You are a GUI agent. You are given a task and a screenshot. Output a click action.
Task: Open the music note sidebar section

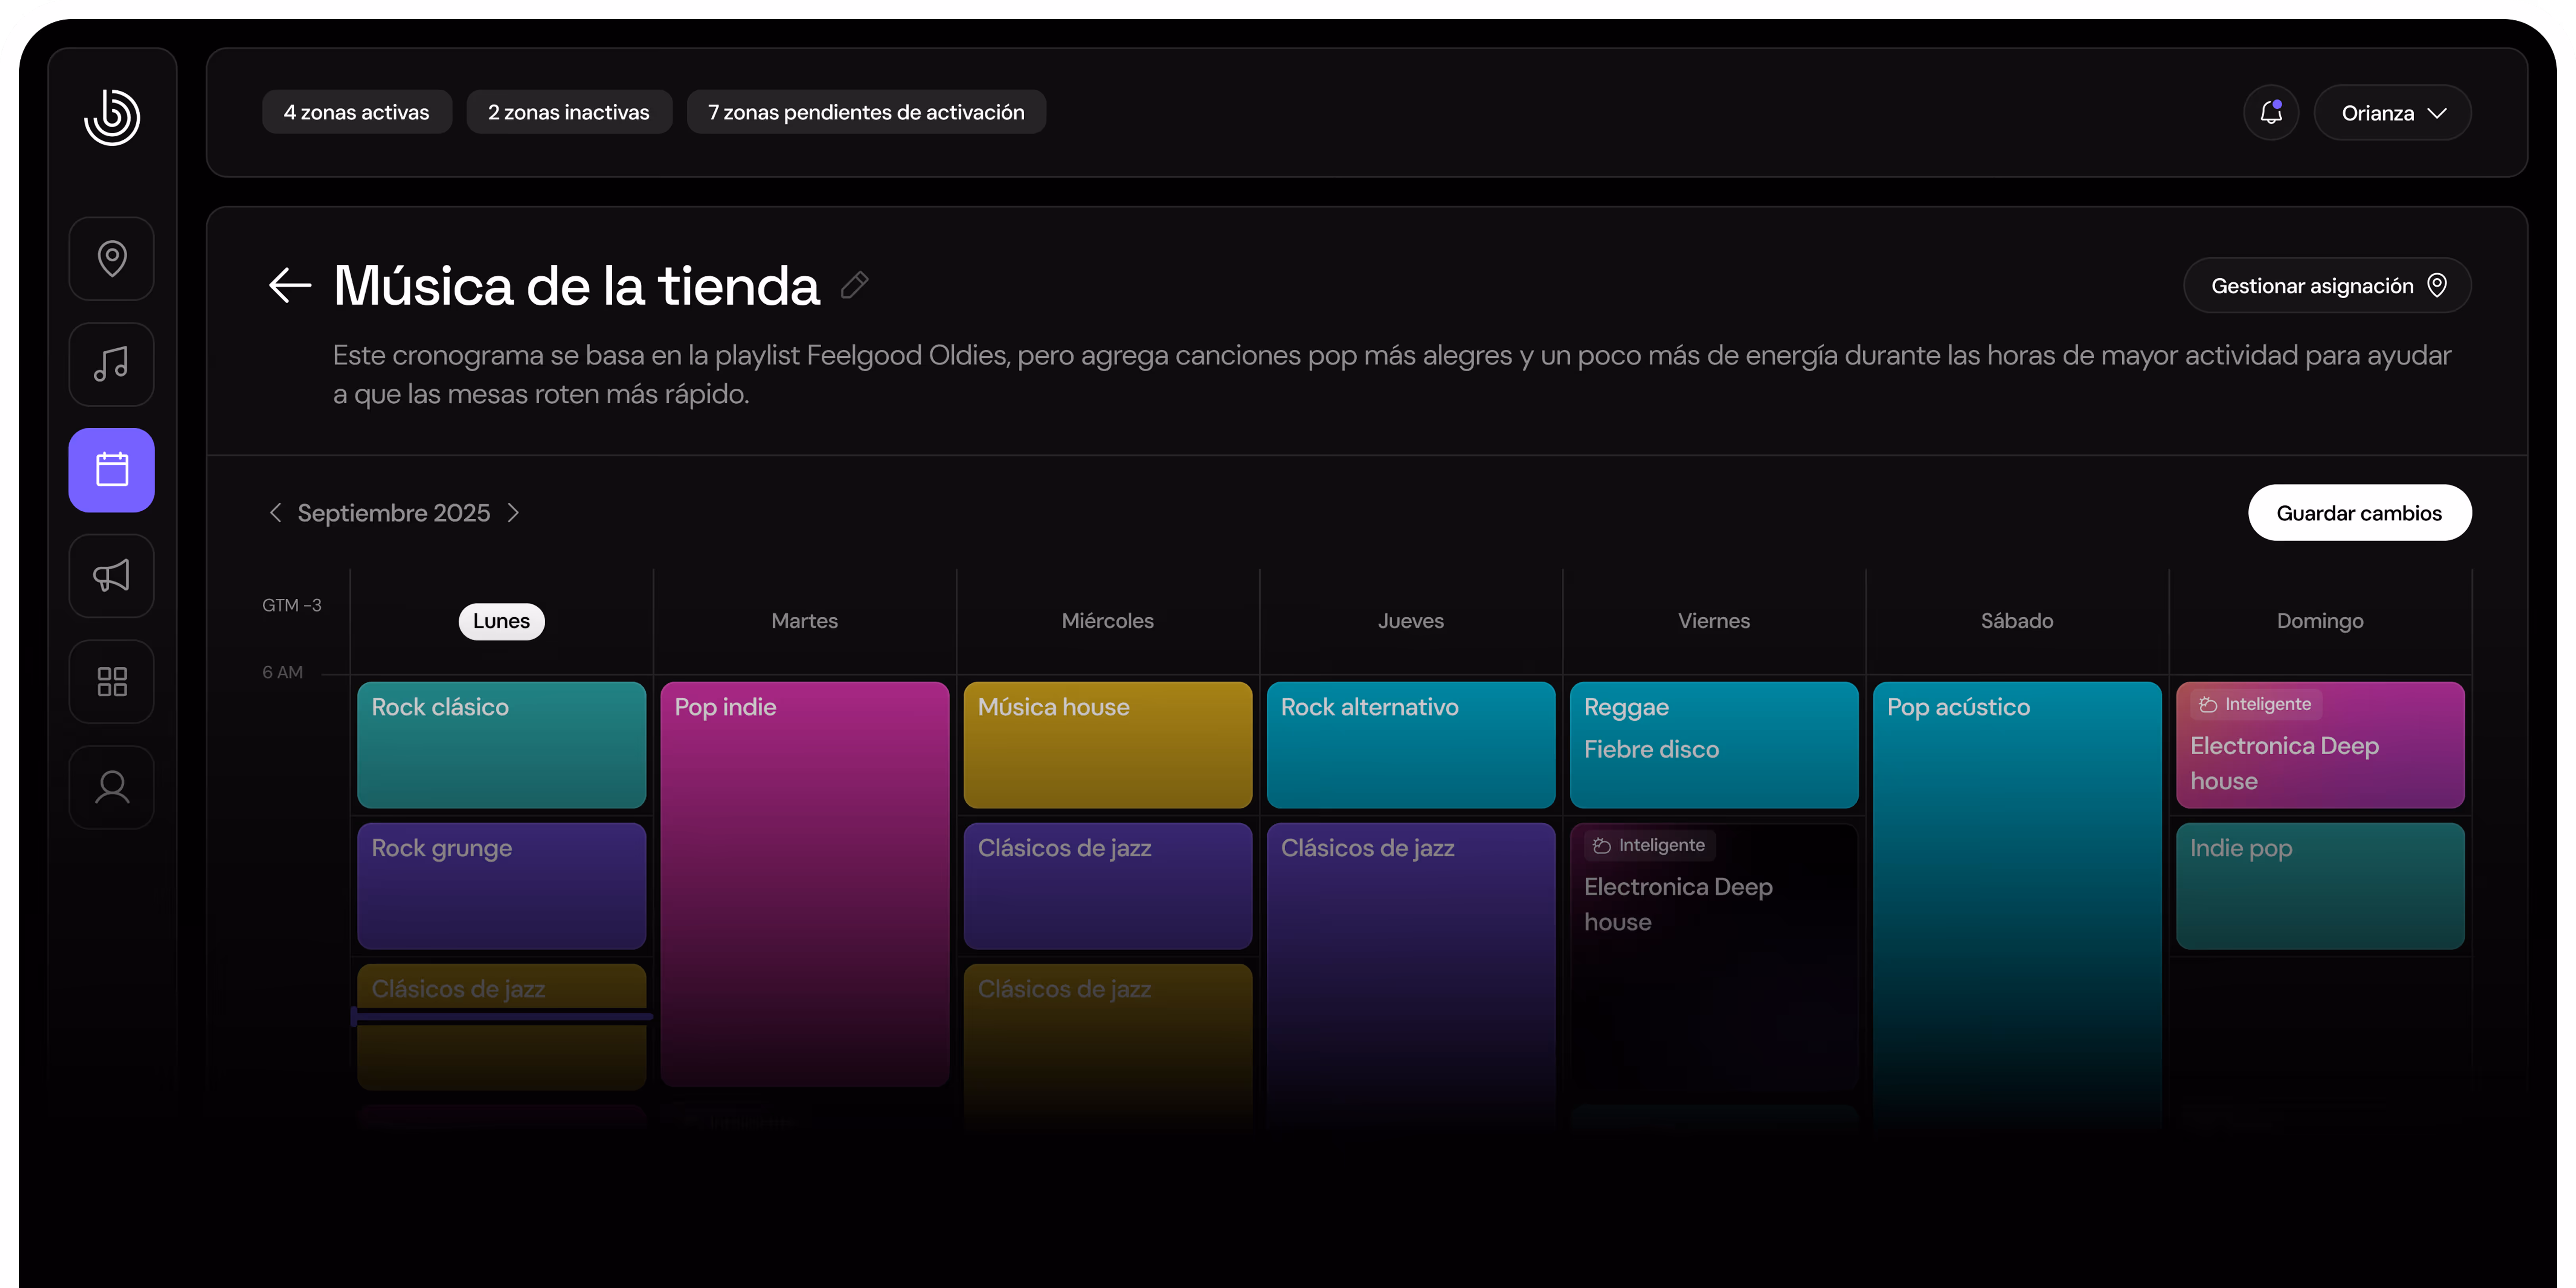coord(112,364)
